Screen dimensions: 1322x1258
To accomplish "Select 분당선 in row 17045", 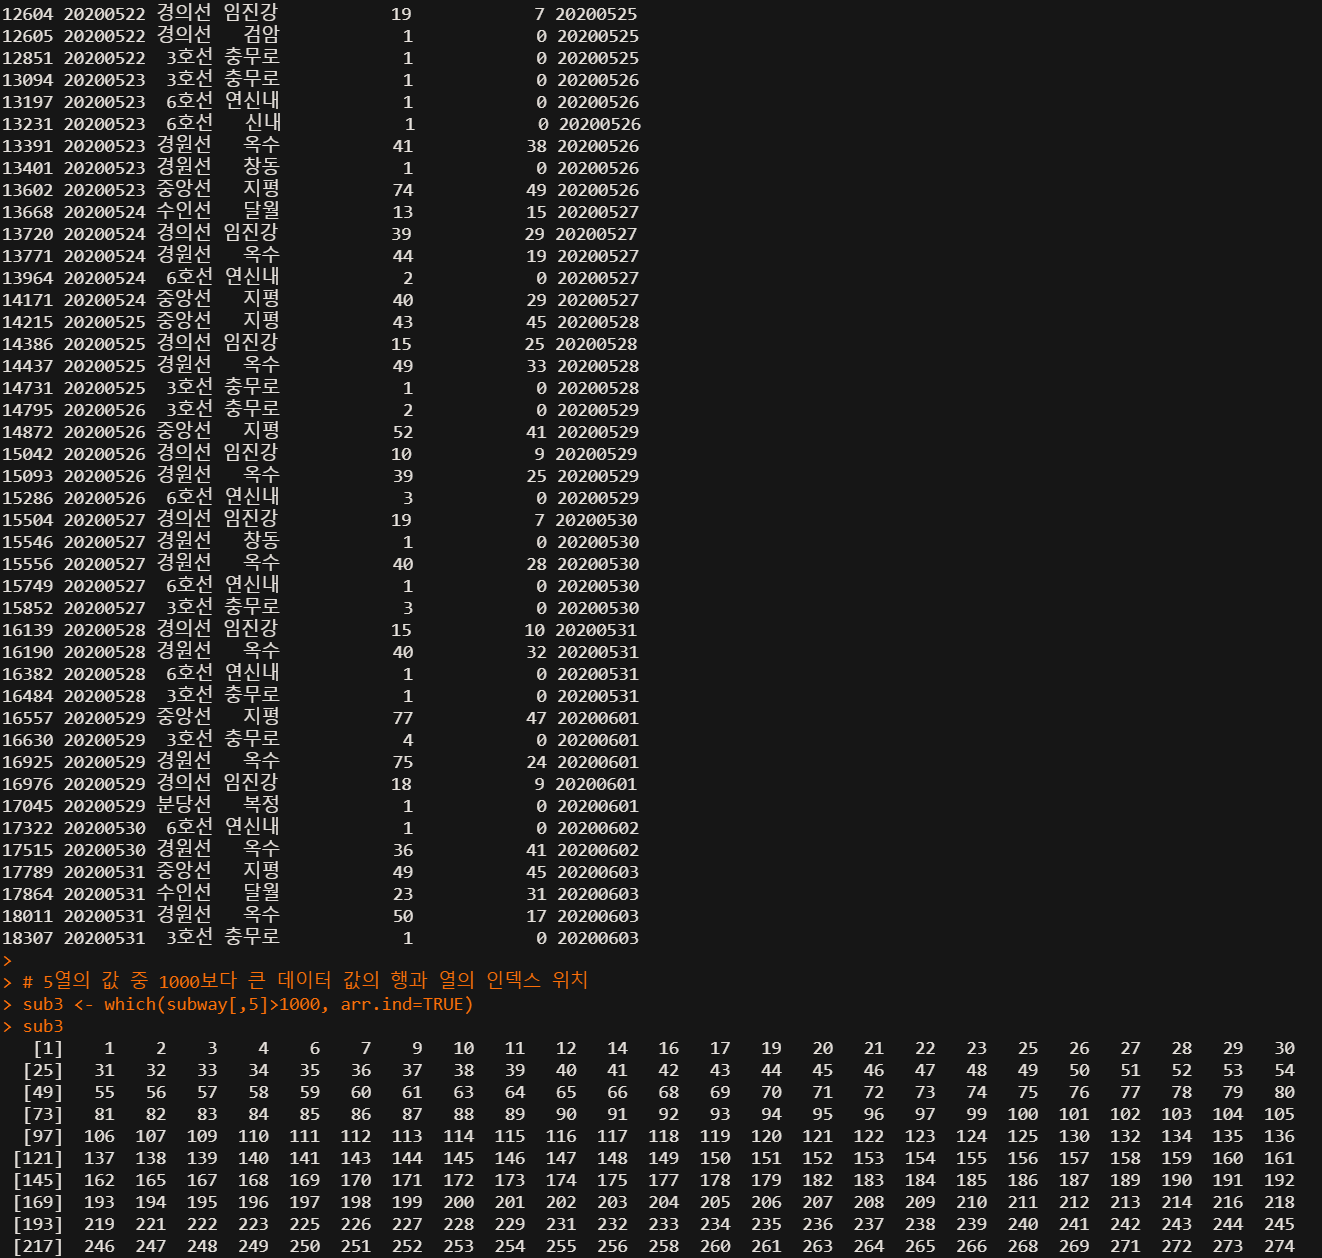I will pyautogui.click(x=184, y=806).
